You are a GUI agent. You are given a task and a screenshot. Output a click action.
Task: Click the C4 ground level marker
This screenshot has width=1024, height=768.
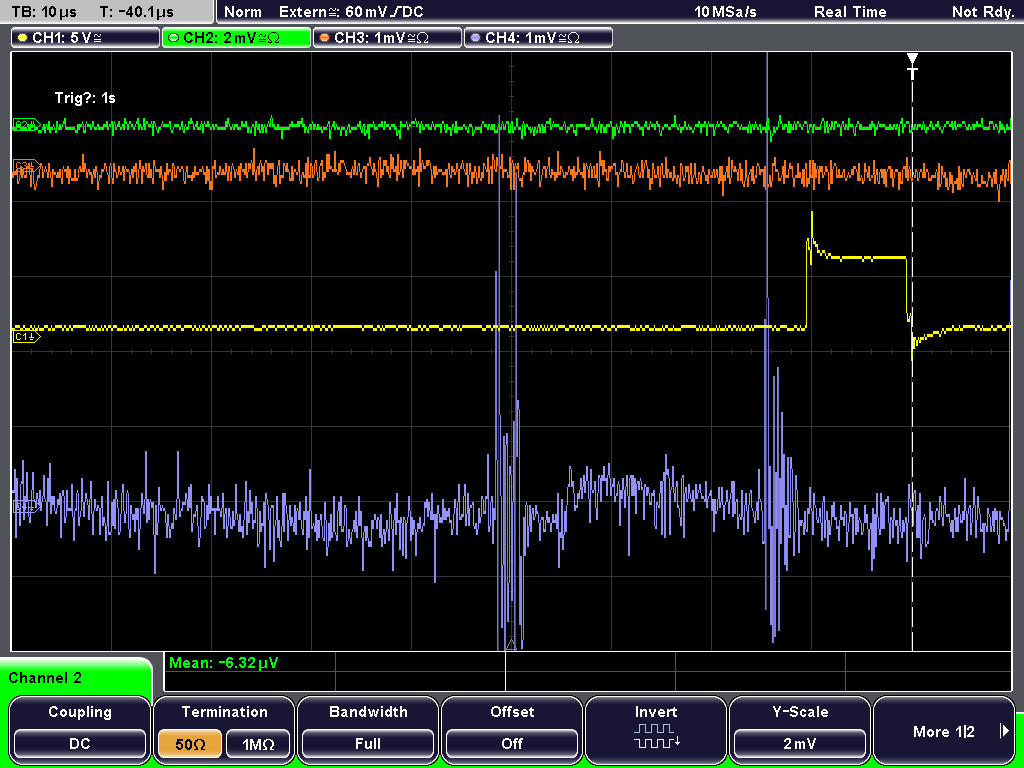[x=27, y=506]
